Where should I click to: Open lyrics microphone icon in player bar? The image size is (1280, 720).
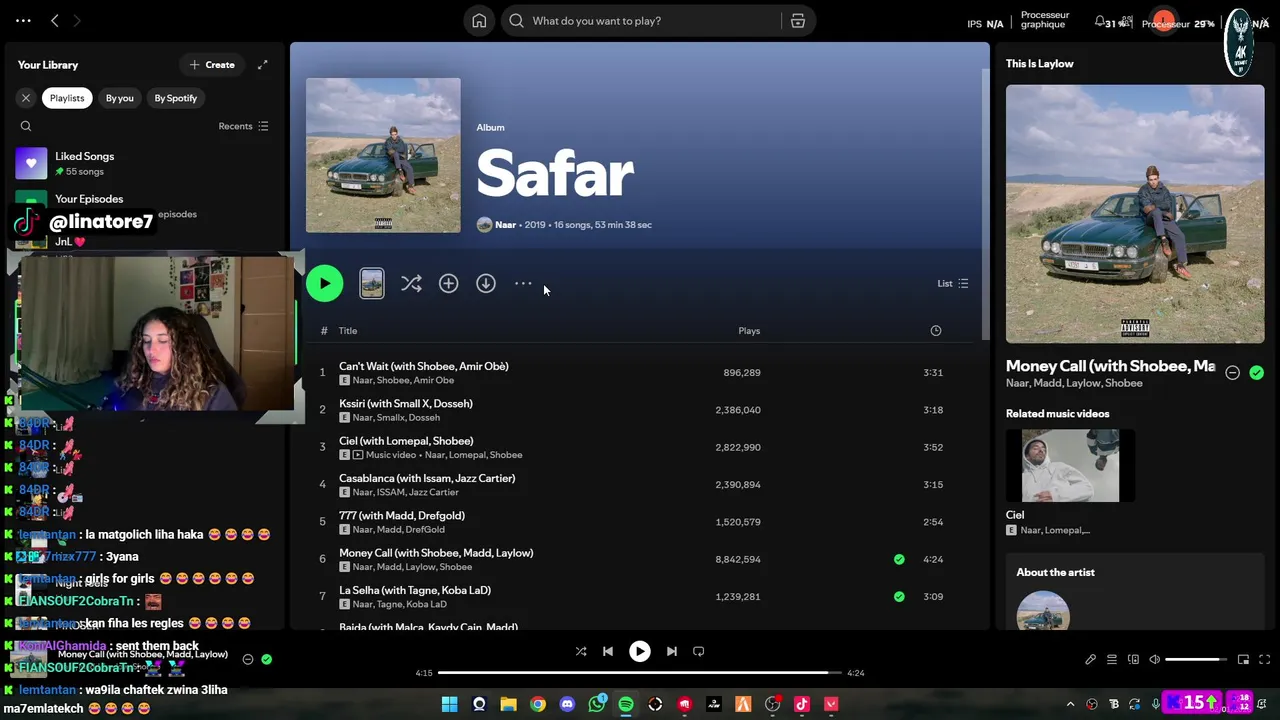click(1090, 660)
